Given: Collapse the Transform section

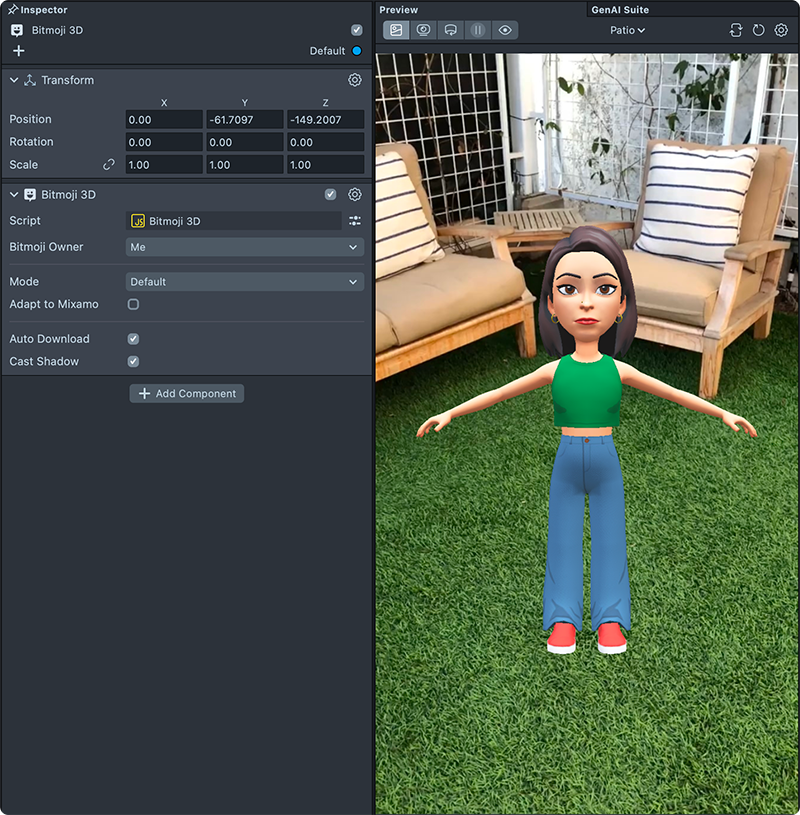Looking at the screenshot, I should (x=14, y=80).
